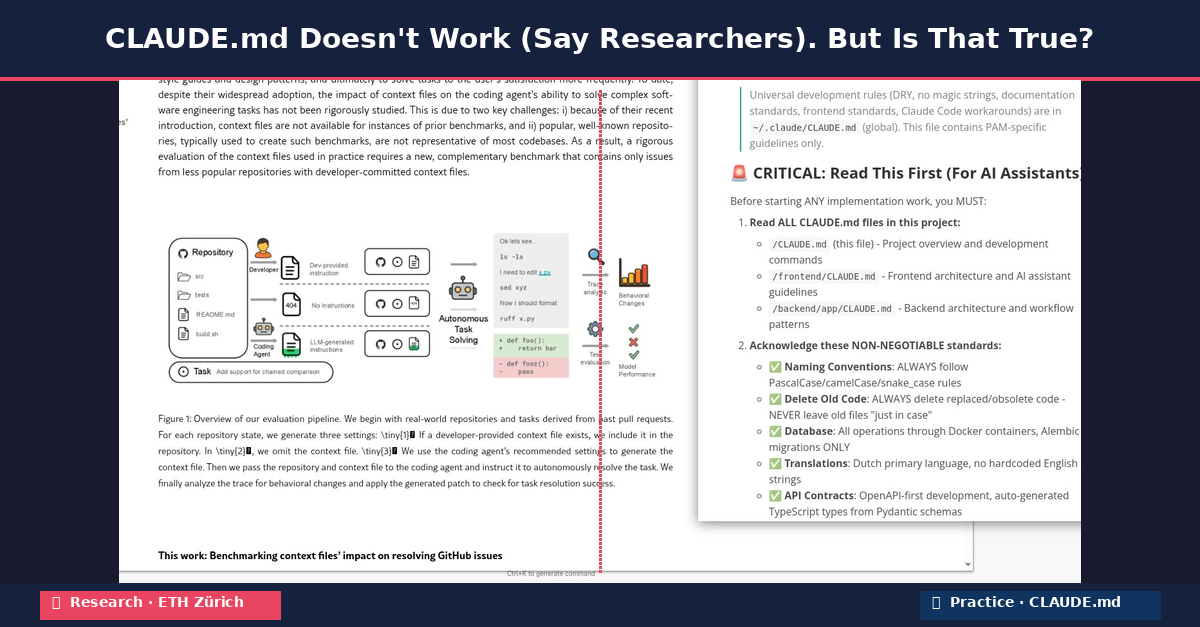Click the small Coding Agent robot icon
Image resolution: width=1200 pixels, height=627 pixels.
click(263, 329)
